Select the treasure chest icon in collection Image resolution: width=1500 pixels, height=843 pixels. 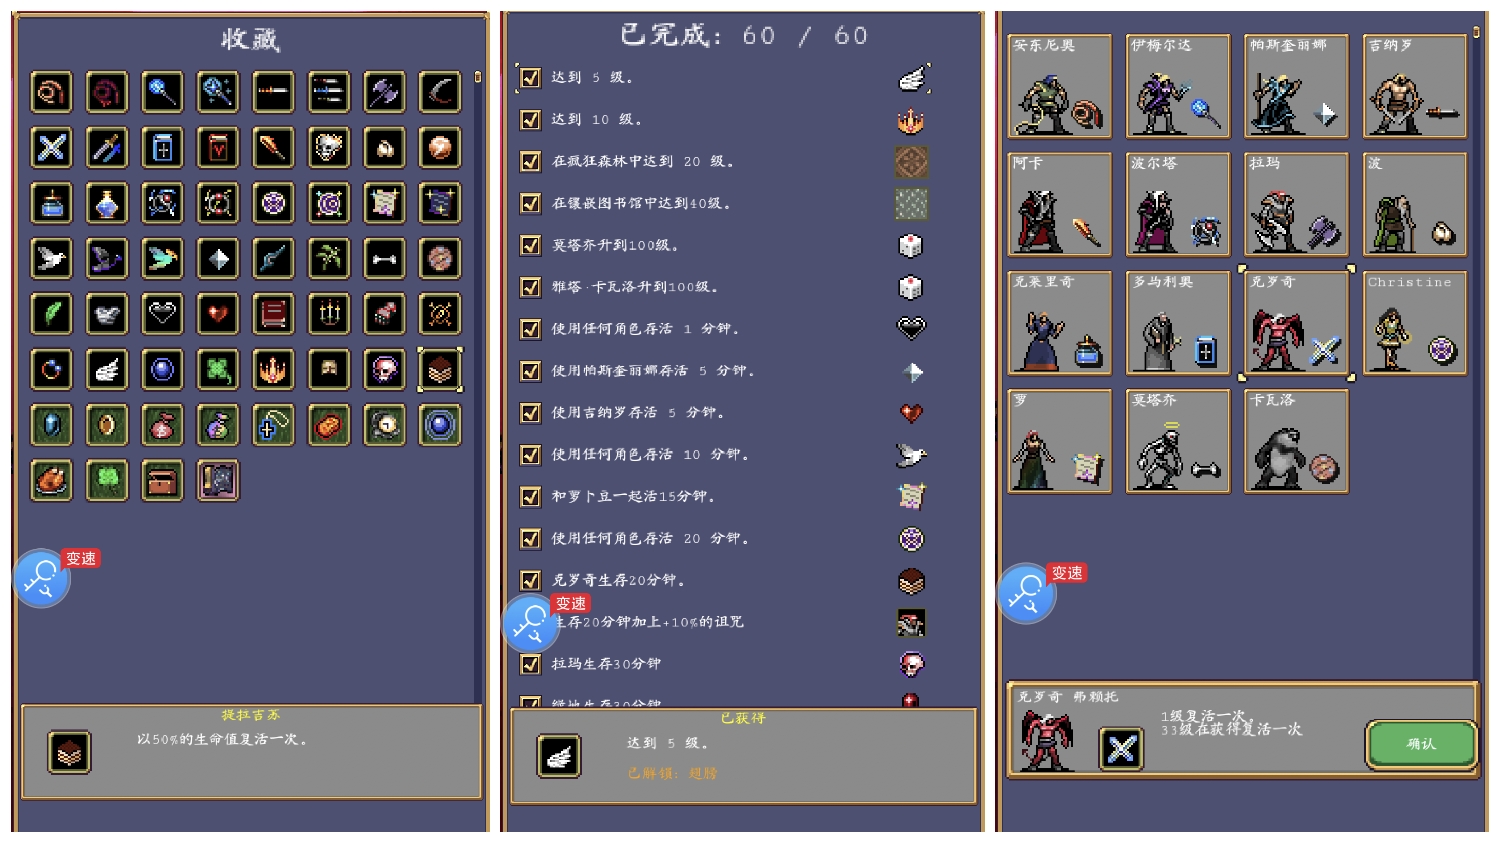coord(162,481)
